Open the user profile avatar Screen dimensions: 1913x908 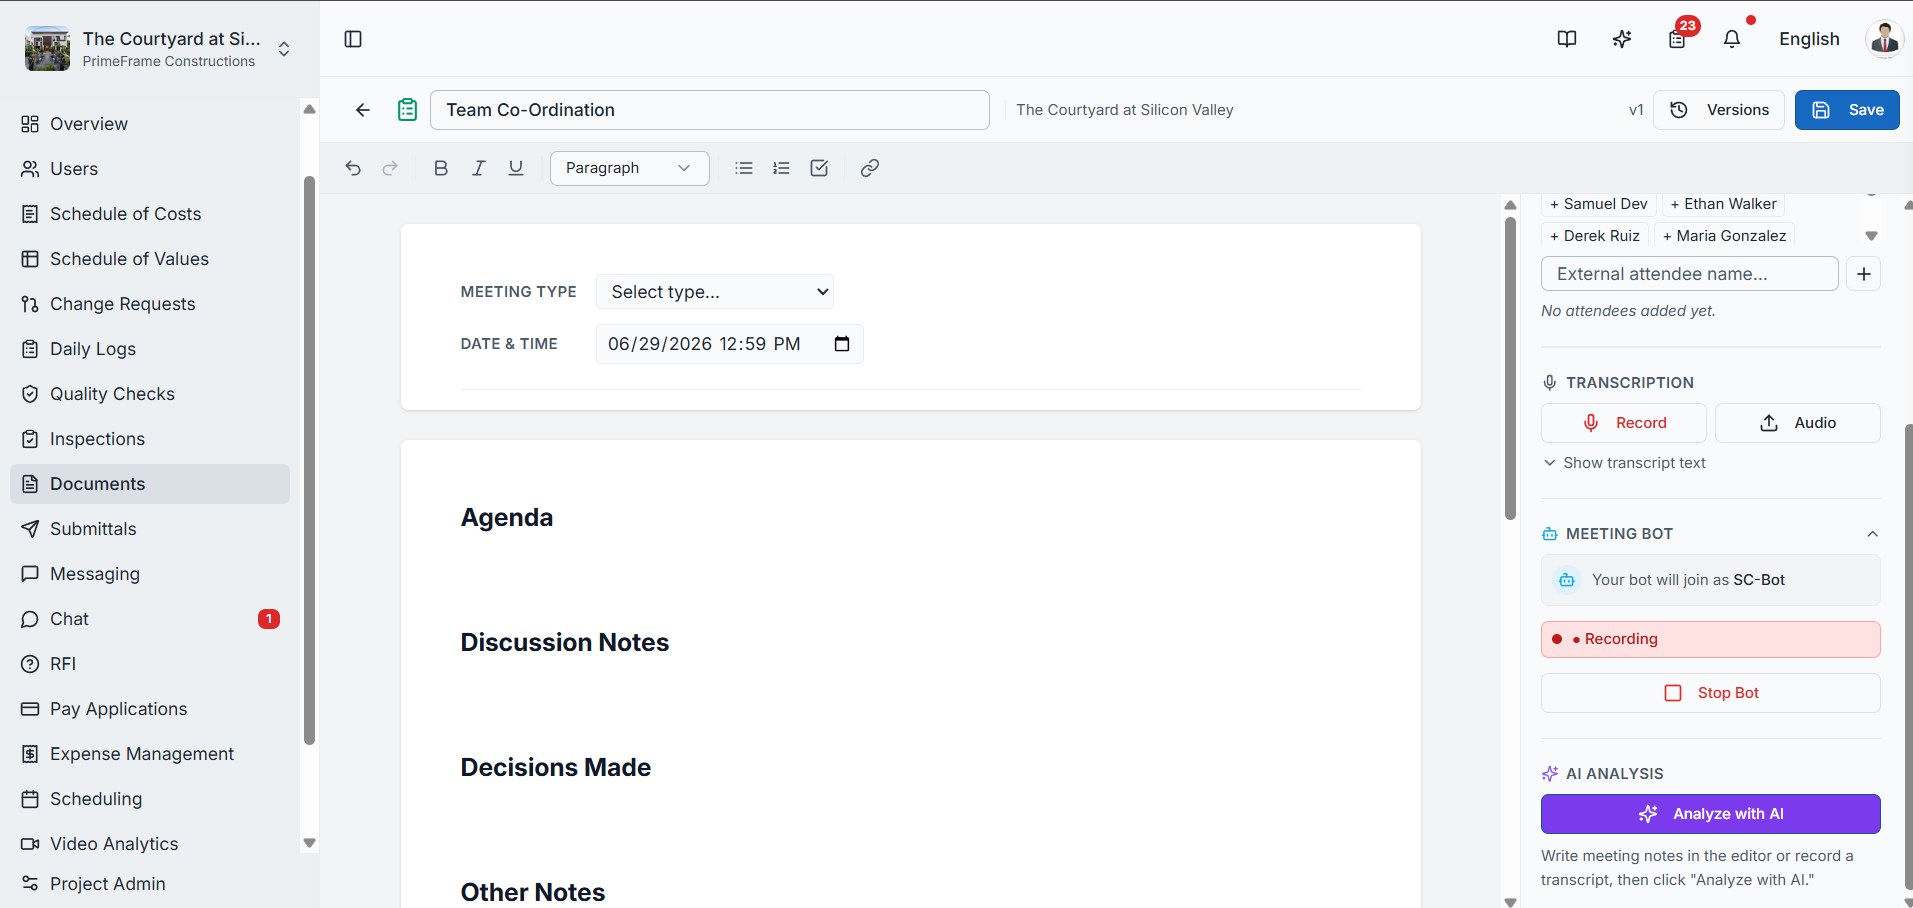(1885, 39)
